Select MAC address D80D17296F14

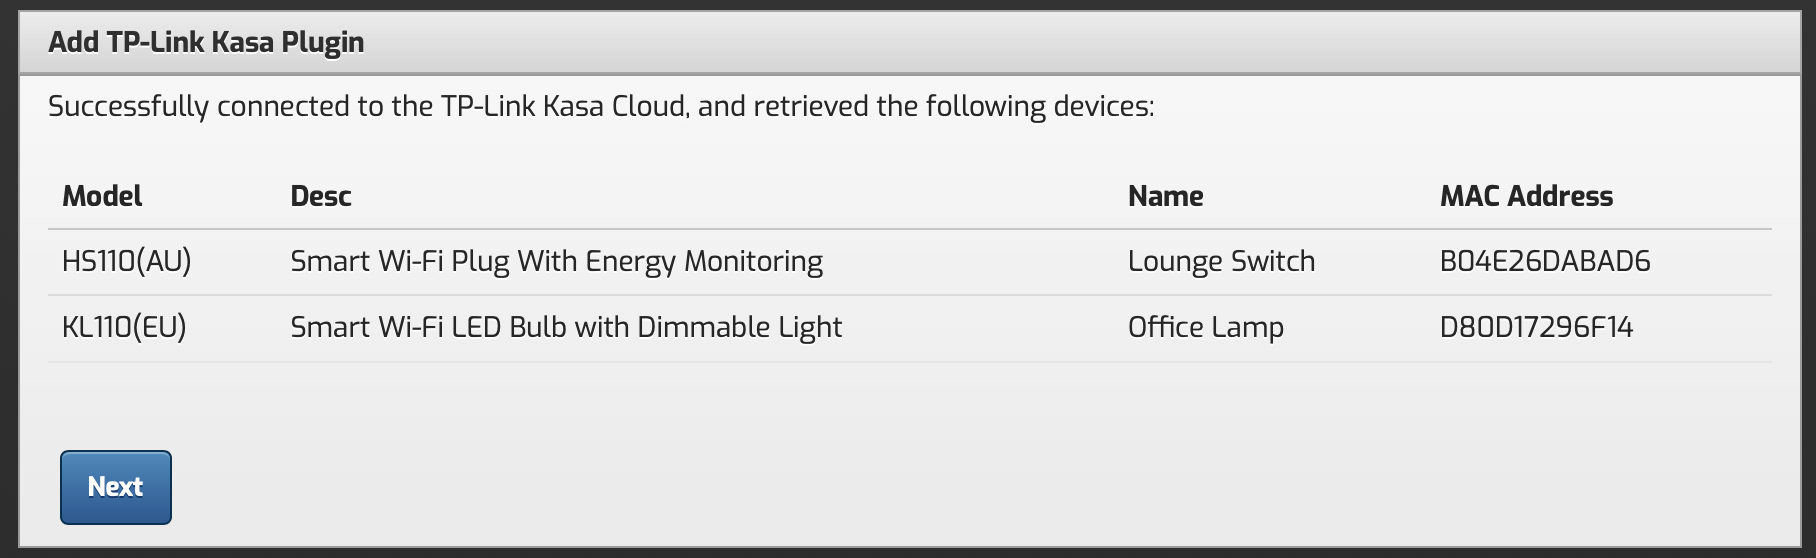pyautogui.click(x=1536, y=328)
